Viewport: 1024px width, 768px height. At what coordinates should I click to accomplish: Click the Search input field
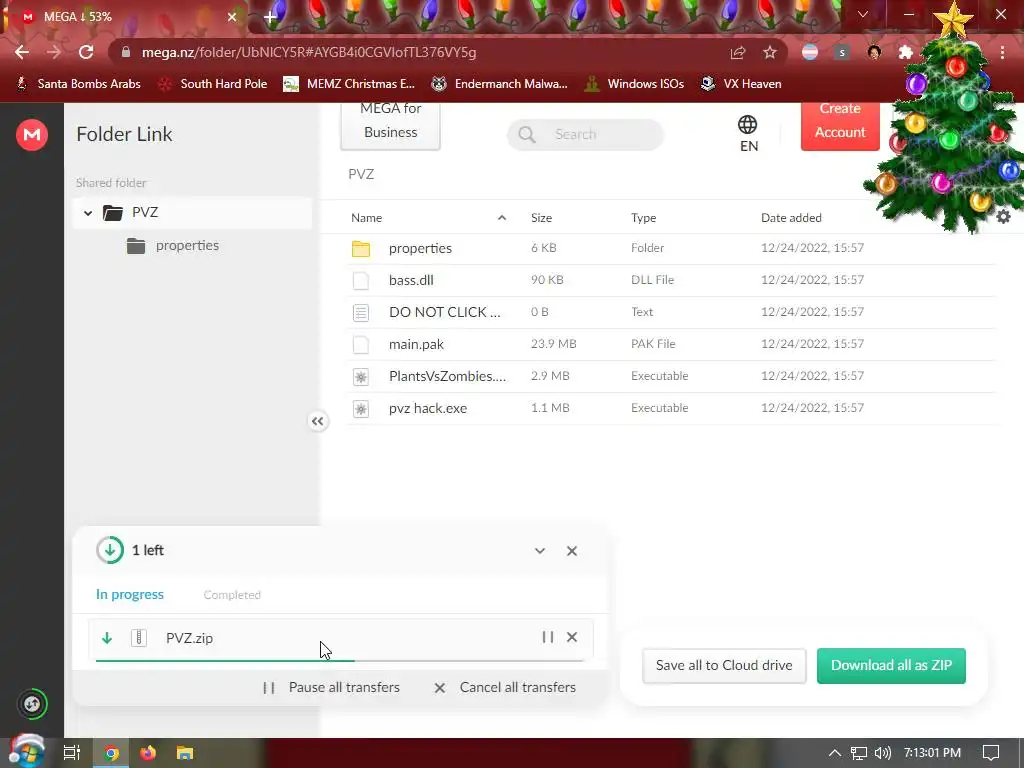click(585, 135)
